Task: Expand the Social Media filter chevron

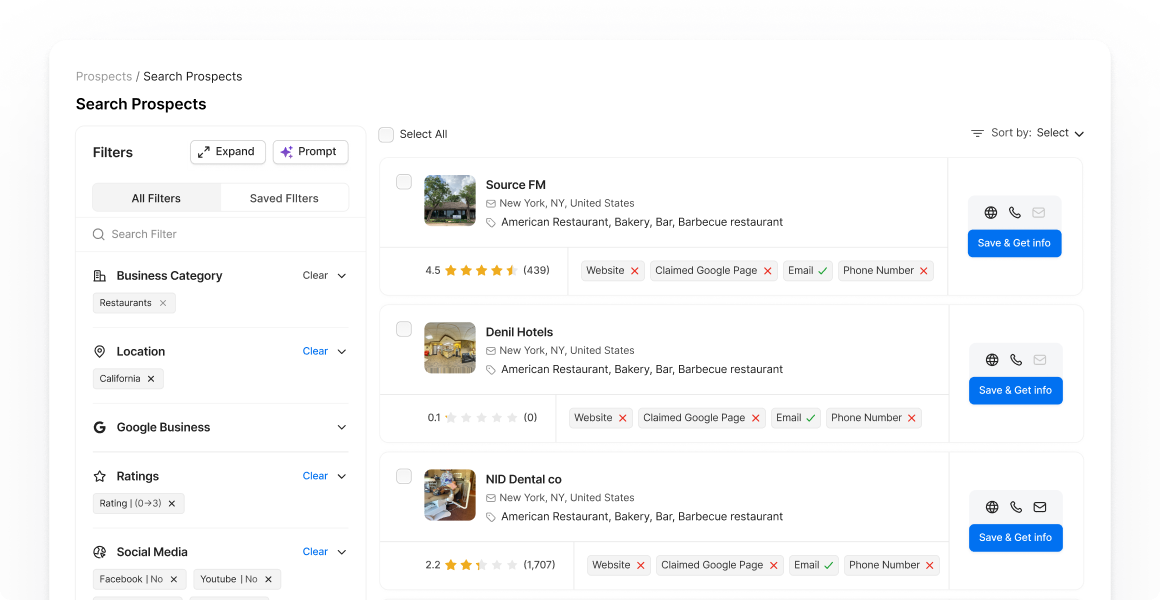Action: 342,552
